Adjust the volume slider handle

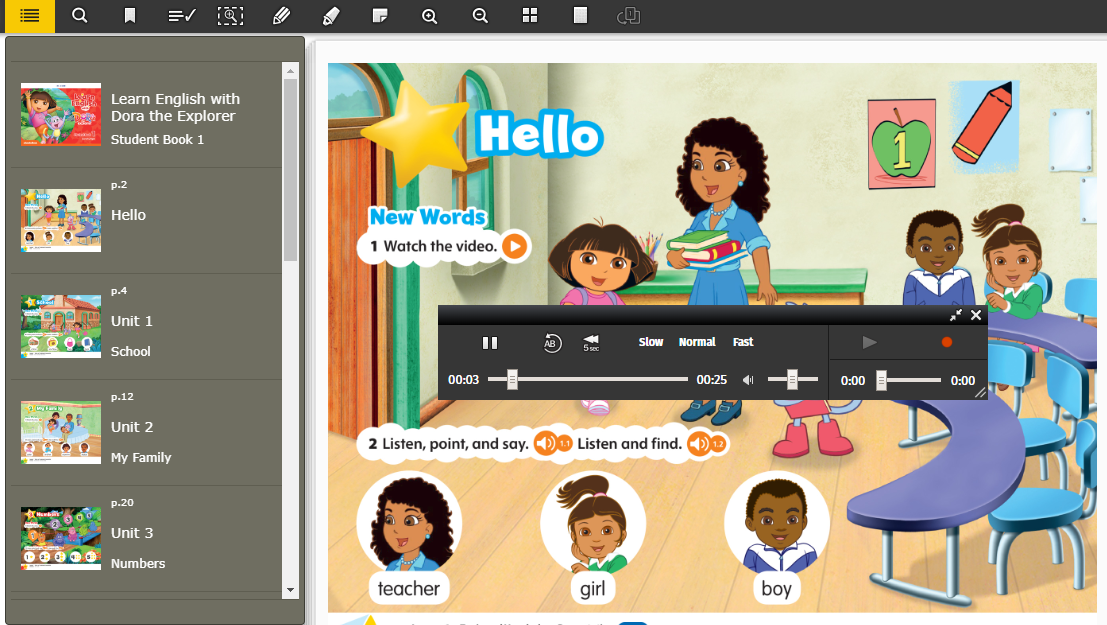[792, 380]
